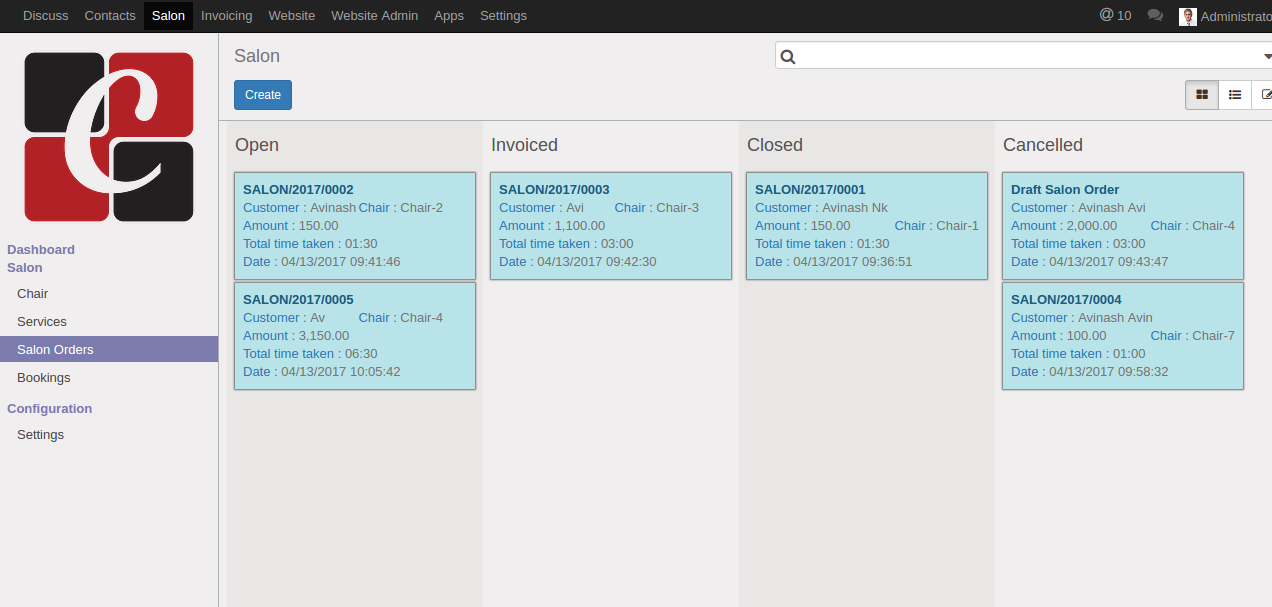Open the conversations chat bubble icon
This screenshot has height=607, width=1272.
(x=1155, y=15)
